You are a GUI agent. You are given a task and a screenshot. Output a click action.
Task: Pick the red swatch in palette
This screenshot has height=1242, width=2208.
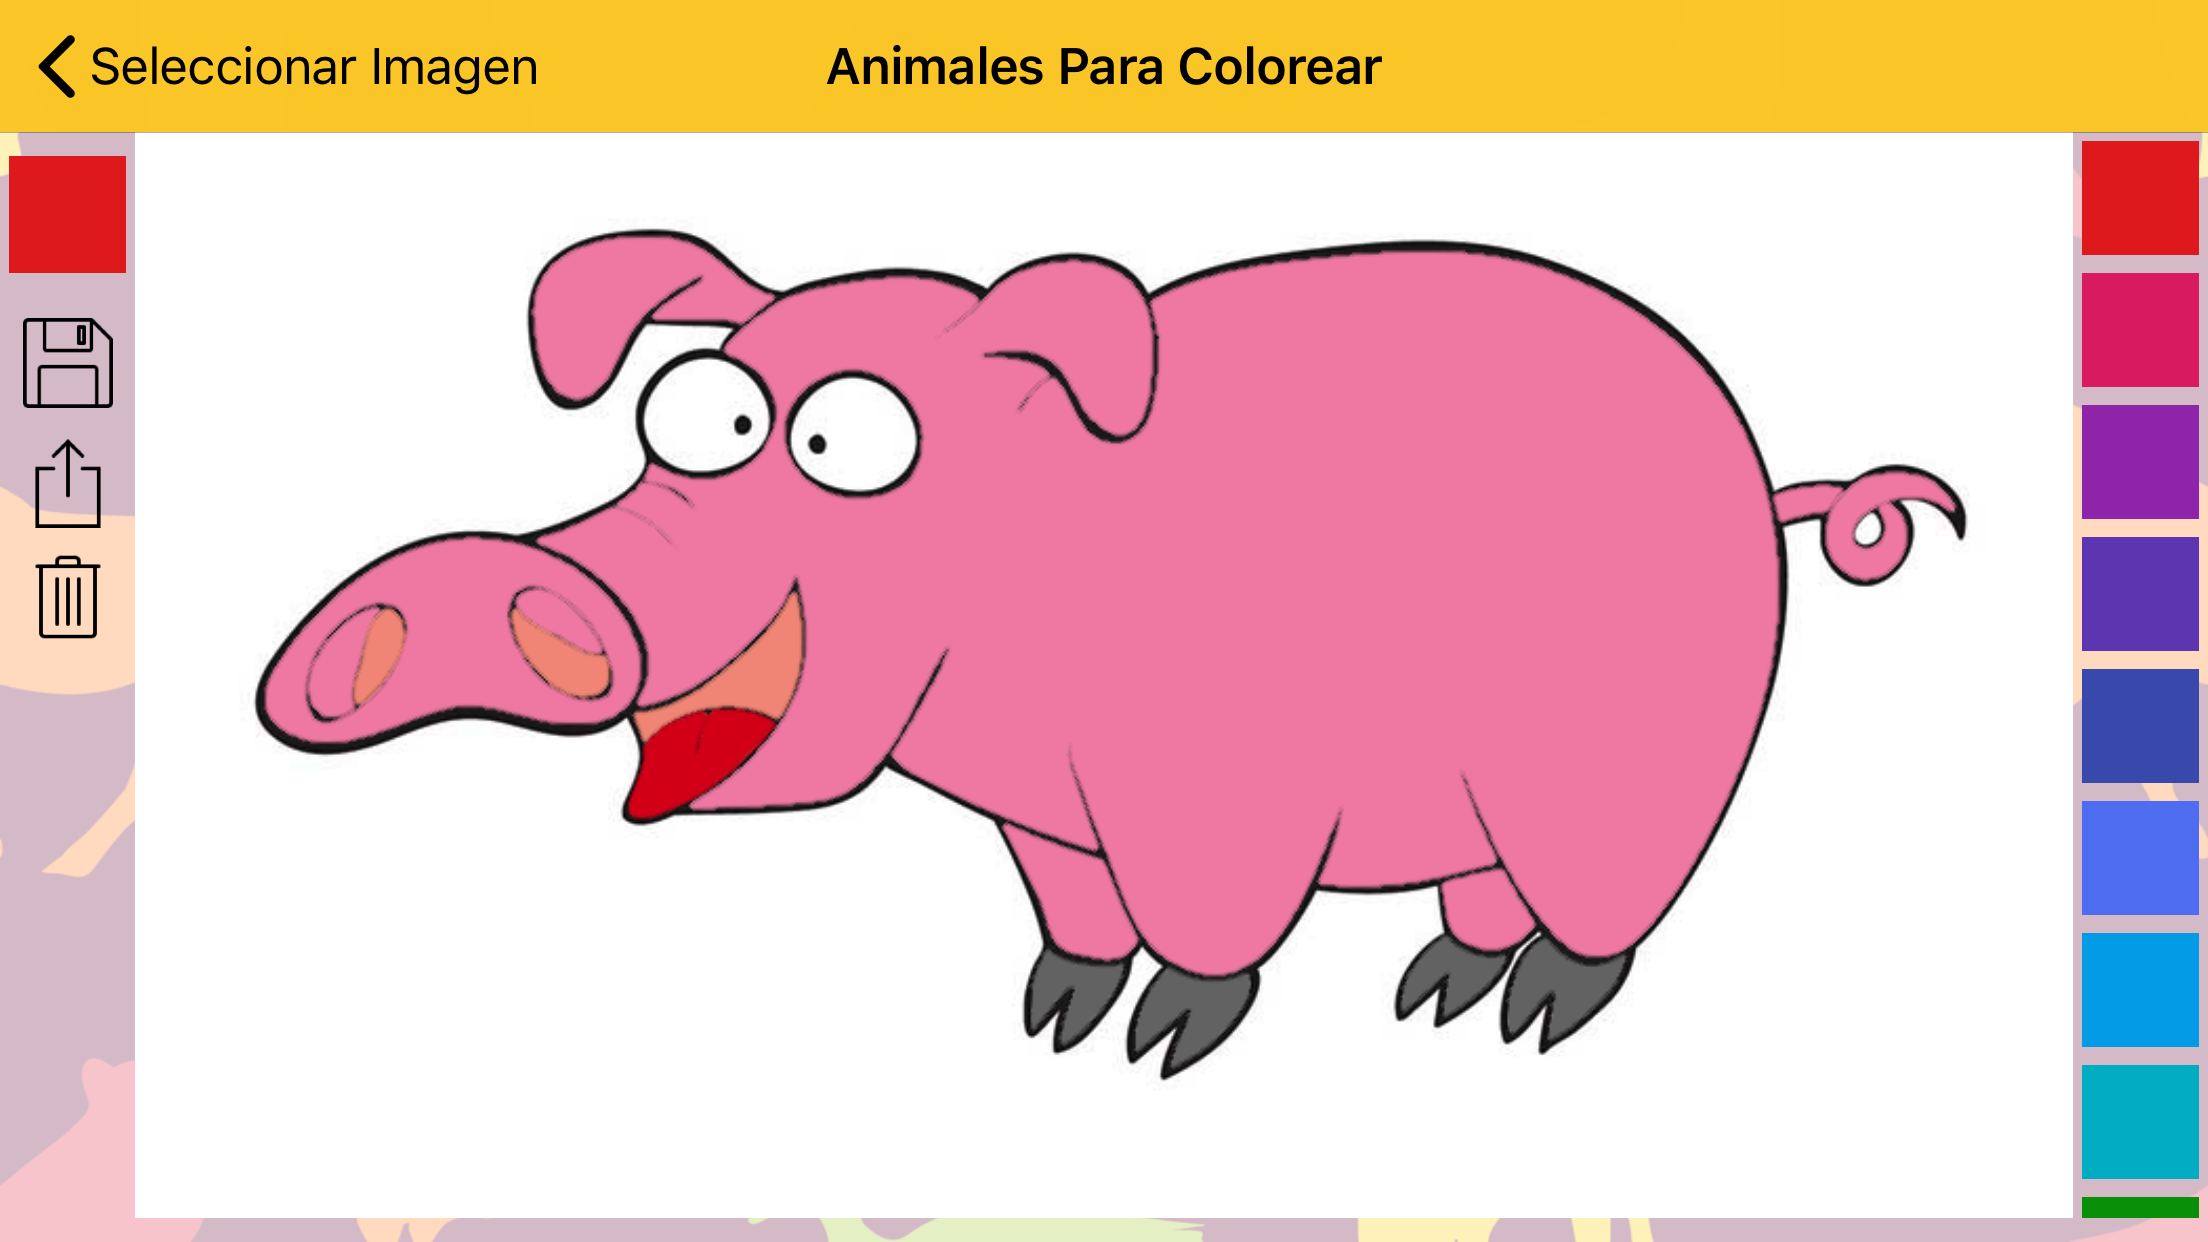pos(2140,198)
